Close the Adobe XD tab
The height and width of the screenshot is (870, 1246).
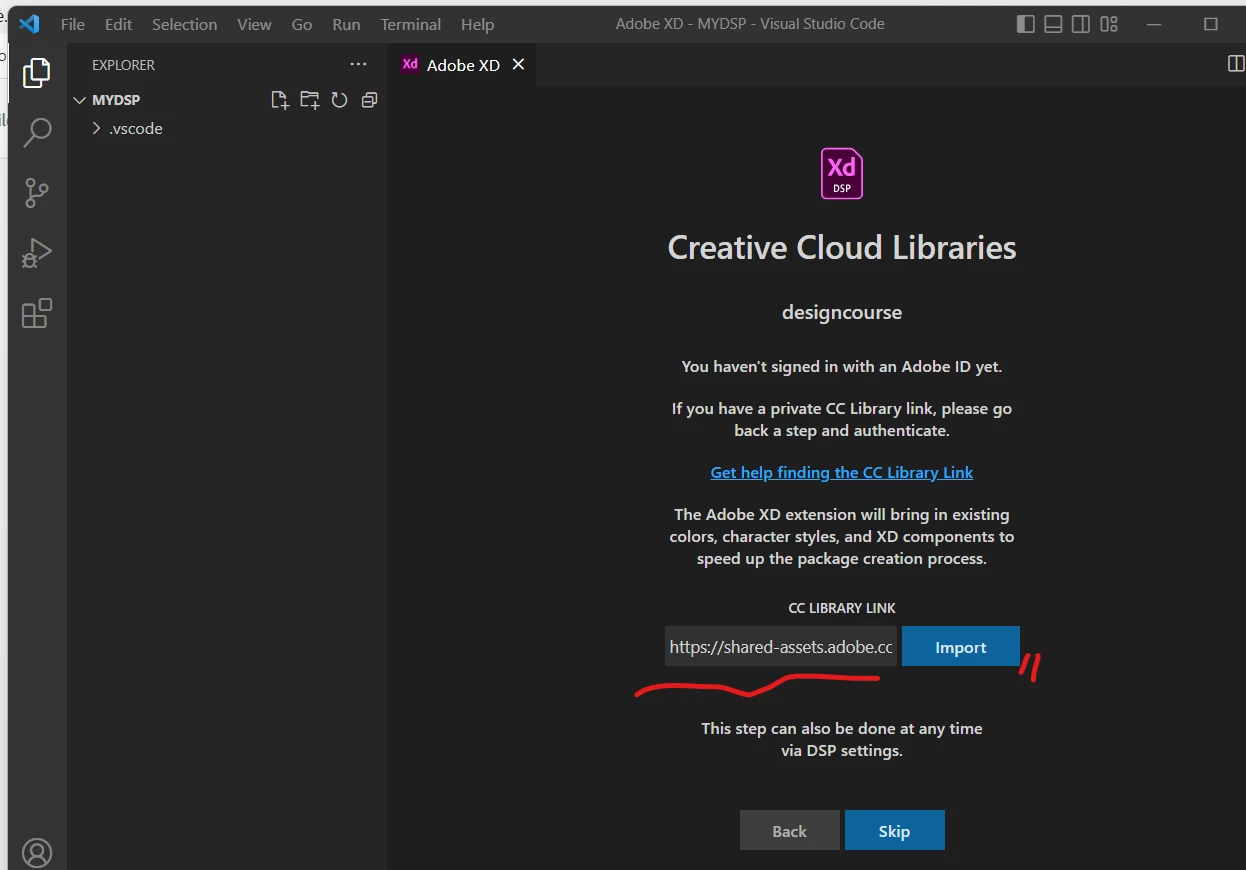point(518,64)
